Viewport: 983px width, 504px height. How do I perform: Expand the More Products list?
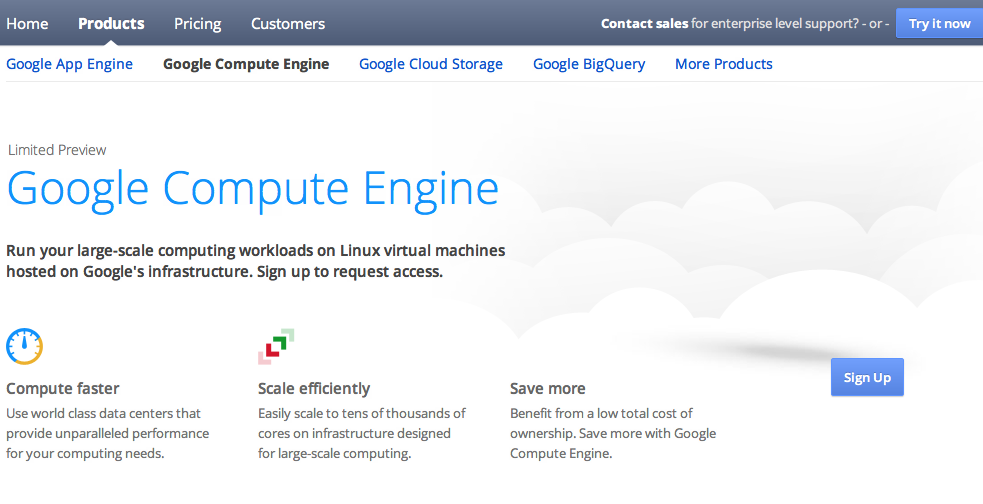point(724,64)
